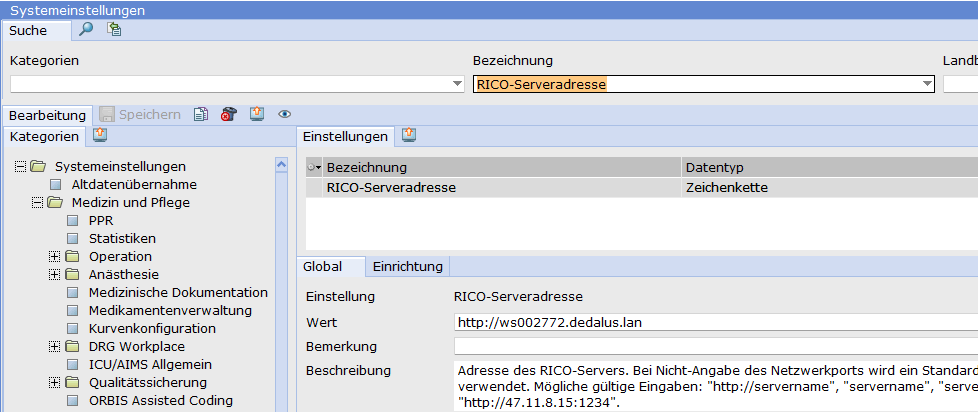This screenshot has height=412, width=979.
Task: Switch to the Einrichtung tab
Action: (x=408, y=267)
